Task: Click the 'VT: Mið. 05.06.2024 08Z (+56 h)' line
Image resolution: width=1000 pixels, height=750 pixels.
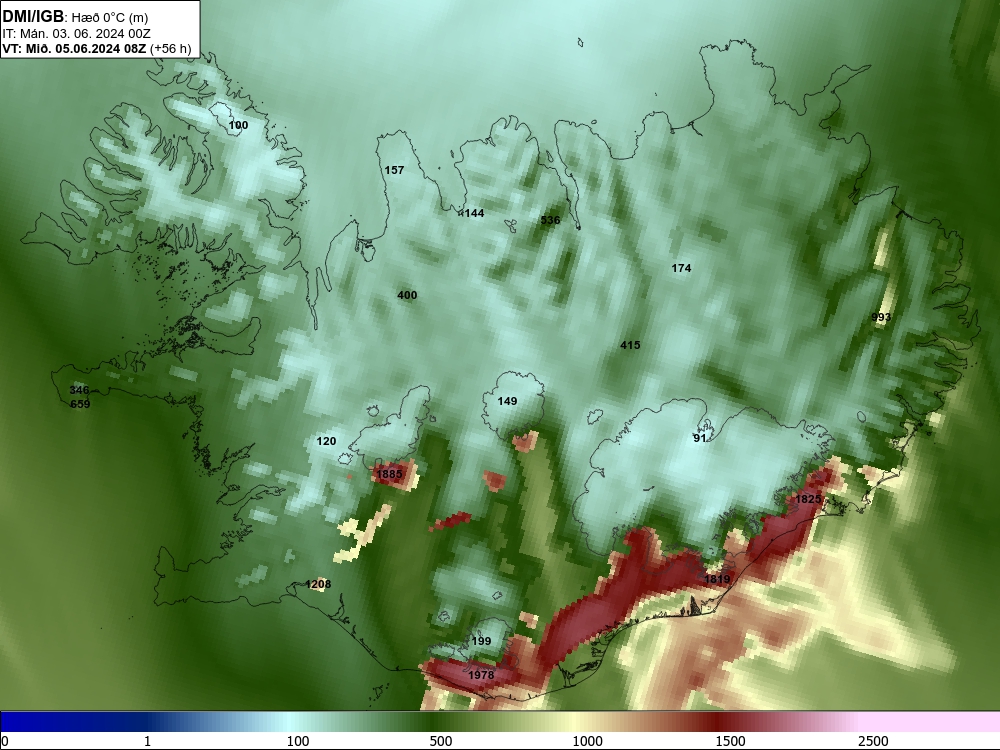Action: click(97, 48)
